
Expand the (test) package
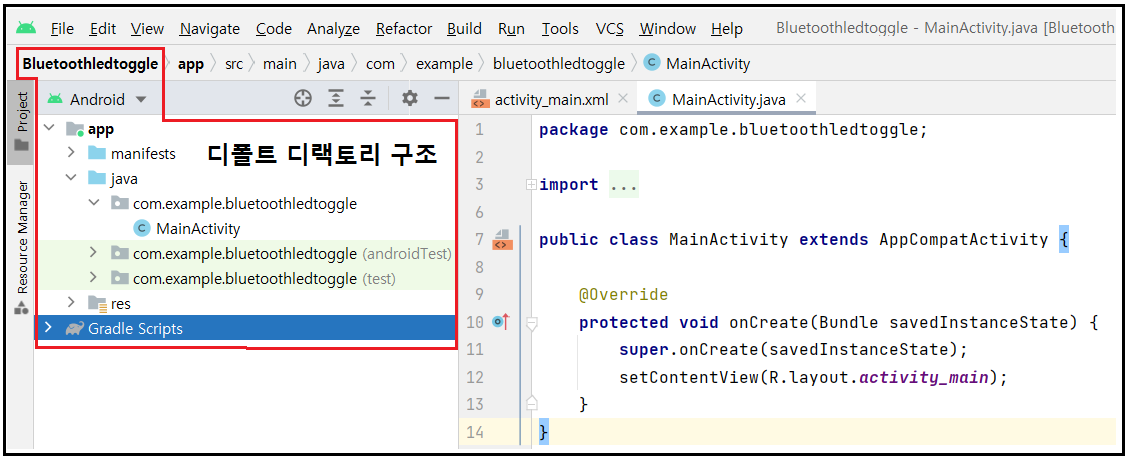pos(93,278)
